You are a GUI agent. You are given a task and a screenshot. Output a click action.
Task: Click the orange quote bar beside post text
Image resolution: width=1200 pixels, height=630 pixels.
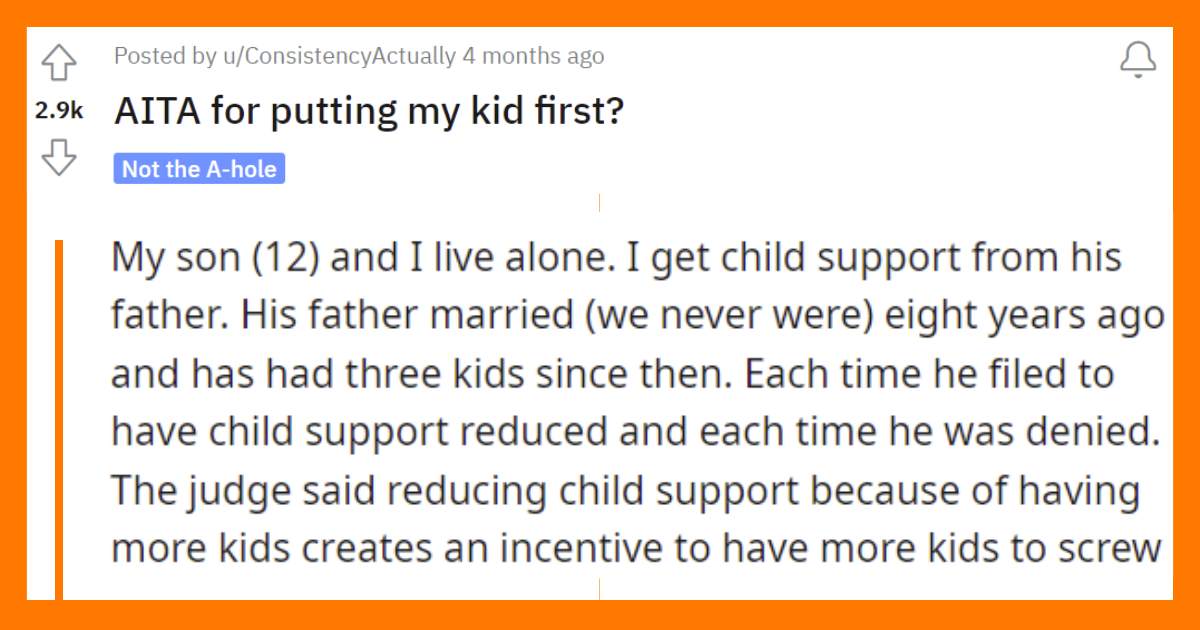(59, 420)
